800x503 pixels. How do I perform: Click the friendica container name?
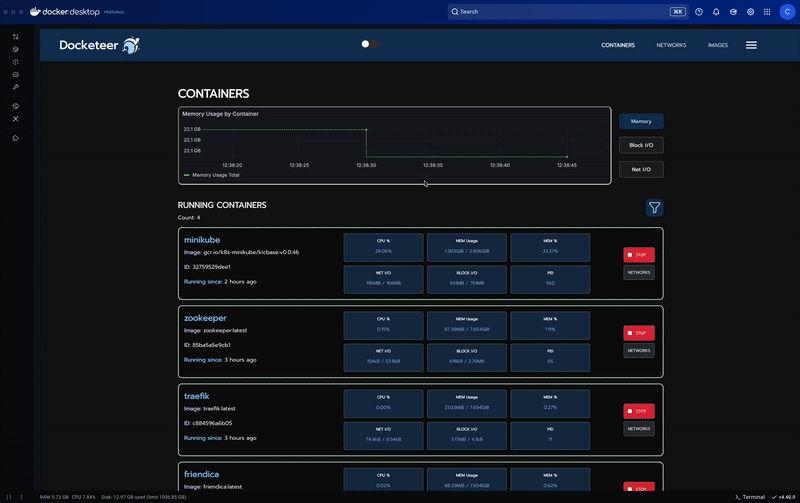click(x=202, y=474)
